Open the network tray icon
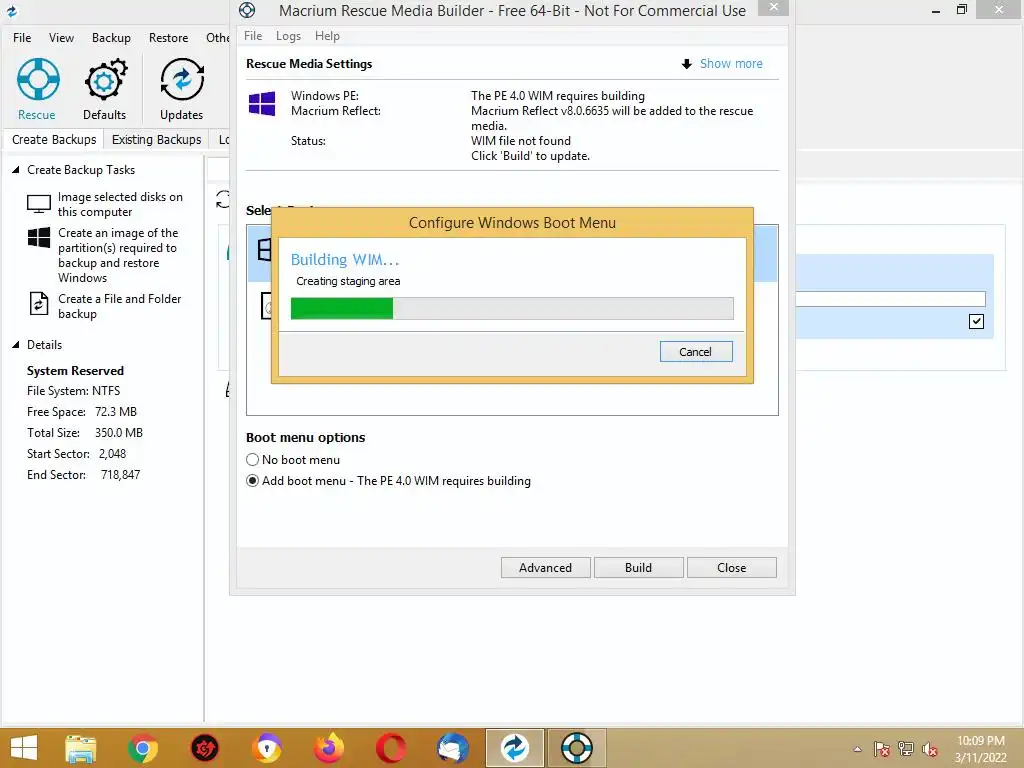This screenshot has height=768, width=1024. pyautogui.click(x=906, y=749)
